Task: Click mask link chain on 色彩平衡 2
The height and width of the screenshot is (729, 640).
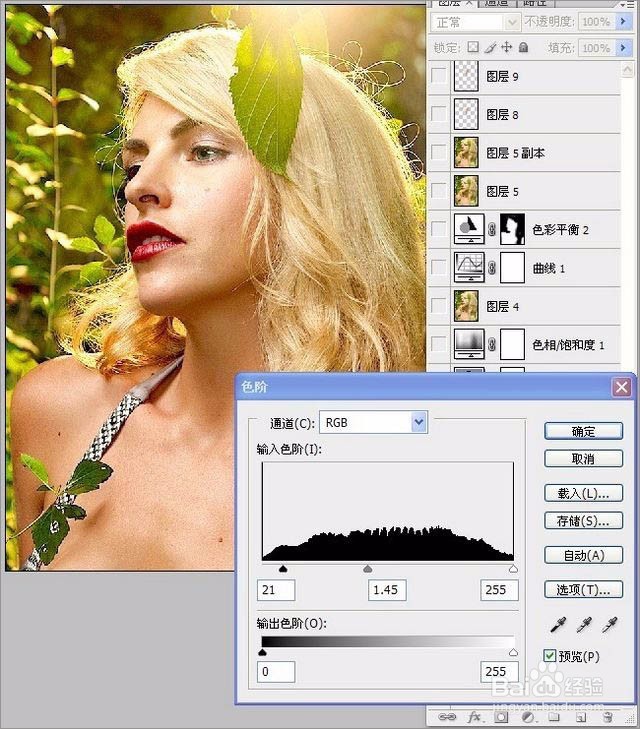Action: tap(492, 229)
